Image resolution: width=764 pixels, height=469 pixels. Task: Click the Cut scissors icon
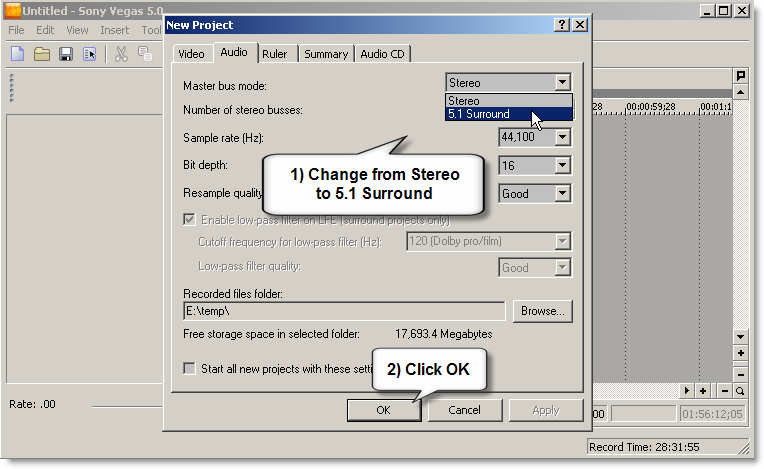pos(121,54)
